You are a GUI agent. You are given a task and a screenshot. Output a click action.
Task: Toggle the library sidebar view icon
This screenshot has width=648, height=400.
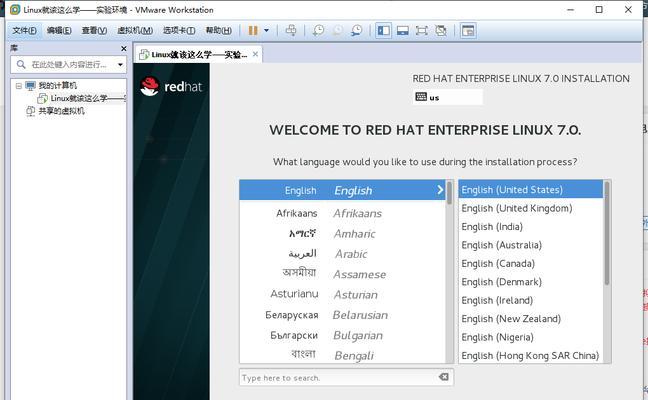(x=384, y=31)
